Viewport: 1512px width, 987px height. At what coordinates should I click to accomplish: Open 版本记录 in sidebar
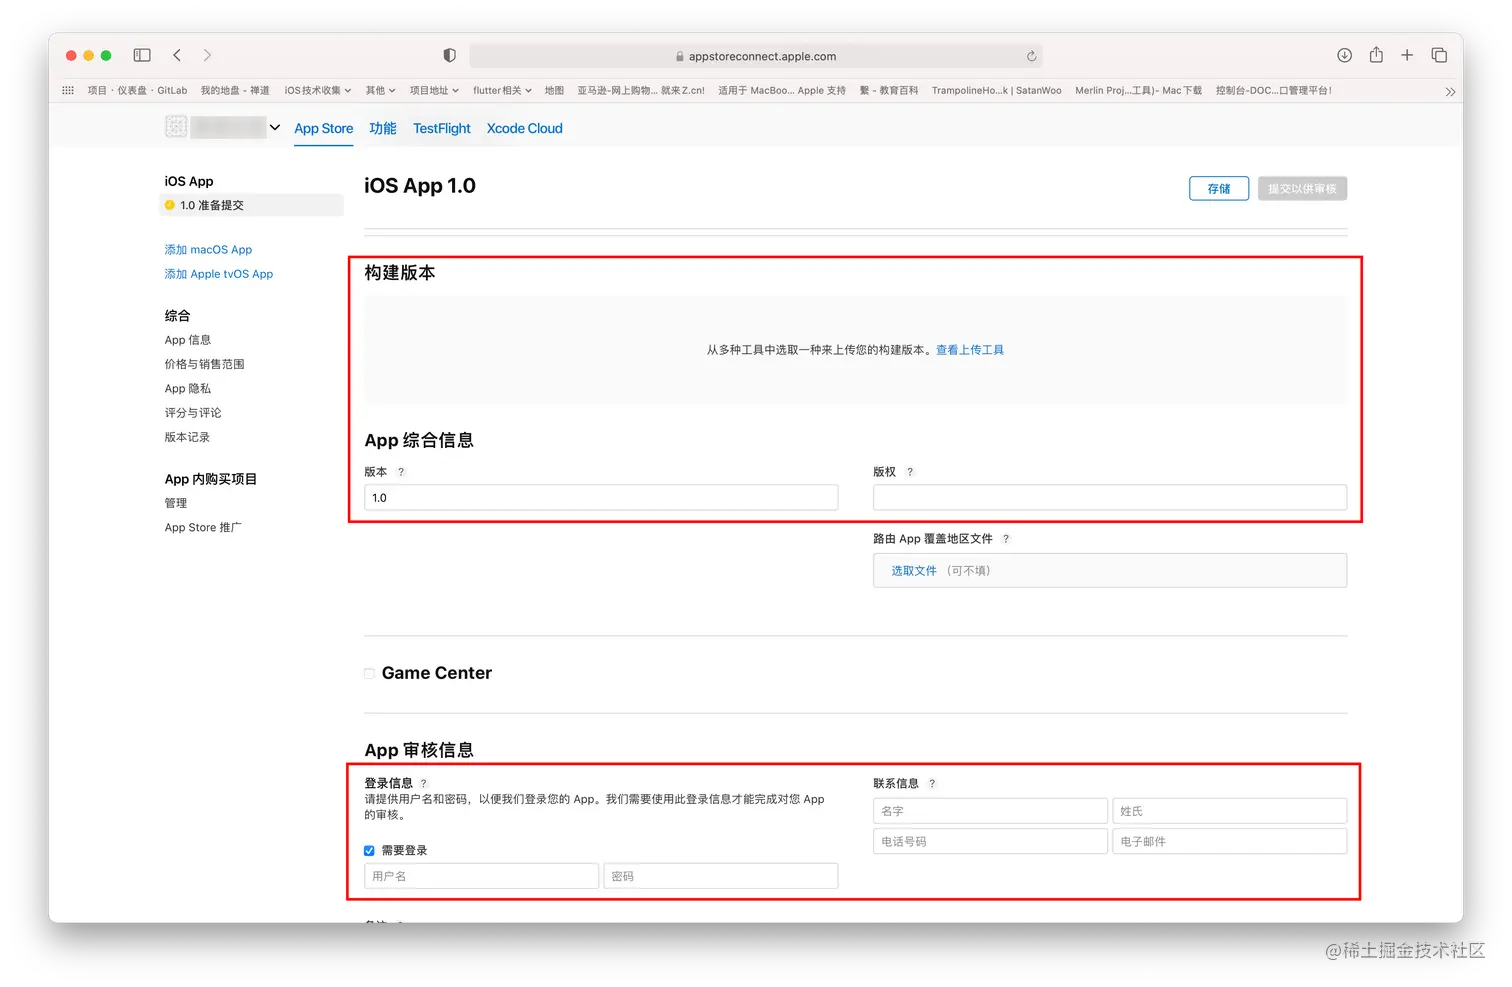[187, 437]
